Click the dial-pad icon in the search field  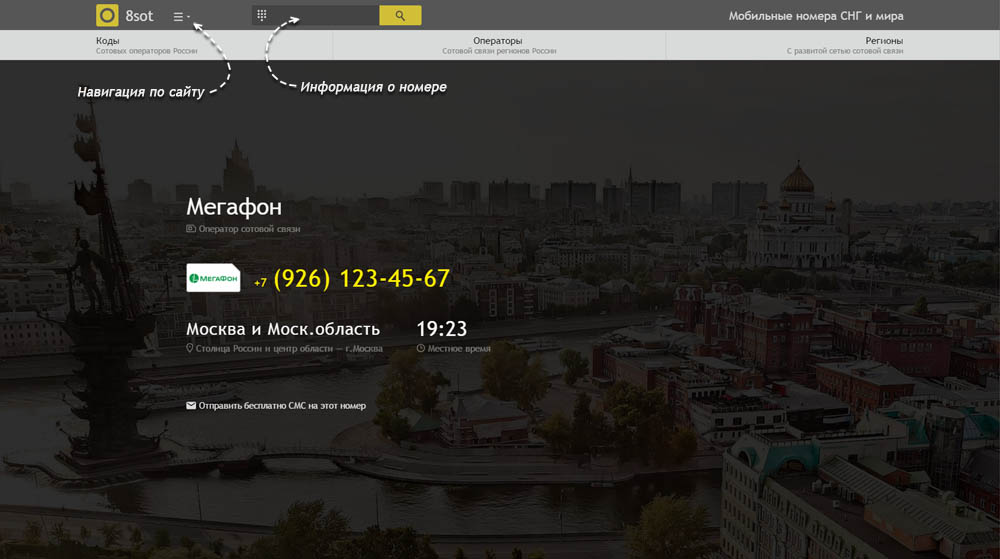click(x=261, y=15)
